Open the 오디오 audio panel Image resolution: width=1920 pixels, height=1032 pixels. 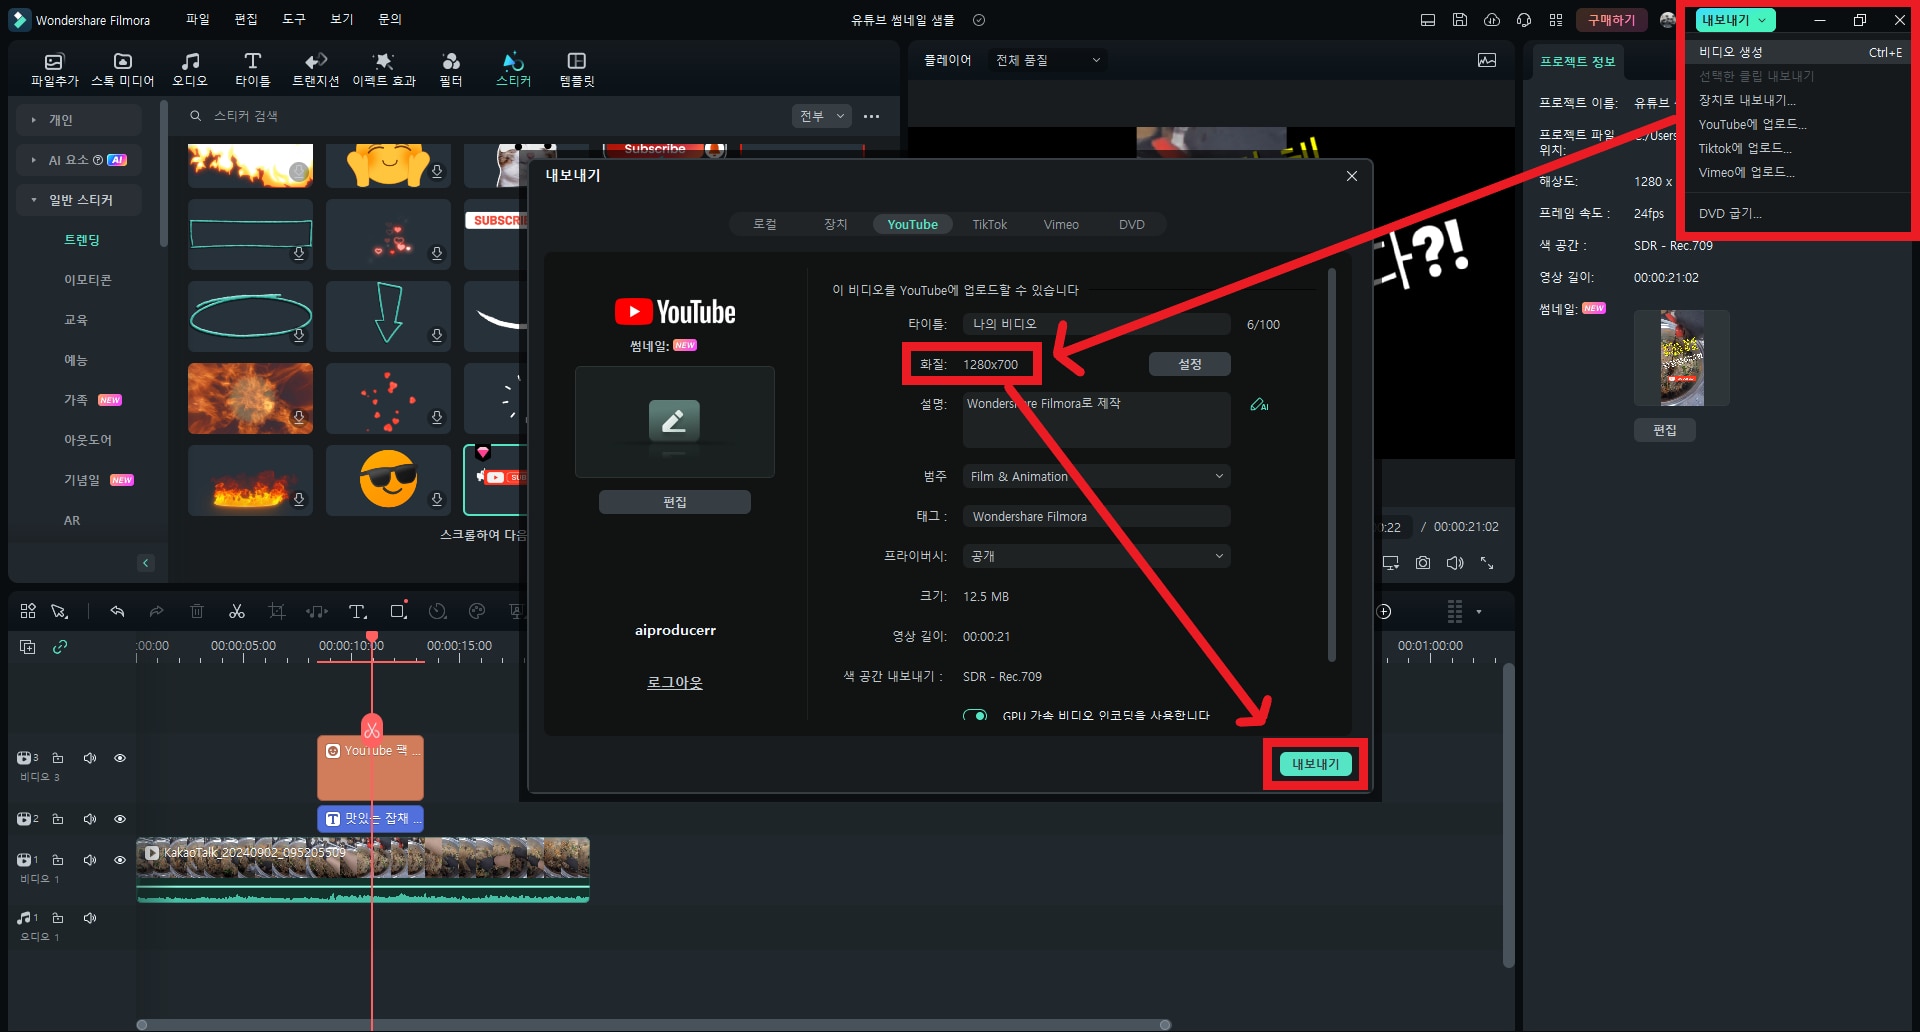point(190,69)
